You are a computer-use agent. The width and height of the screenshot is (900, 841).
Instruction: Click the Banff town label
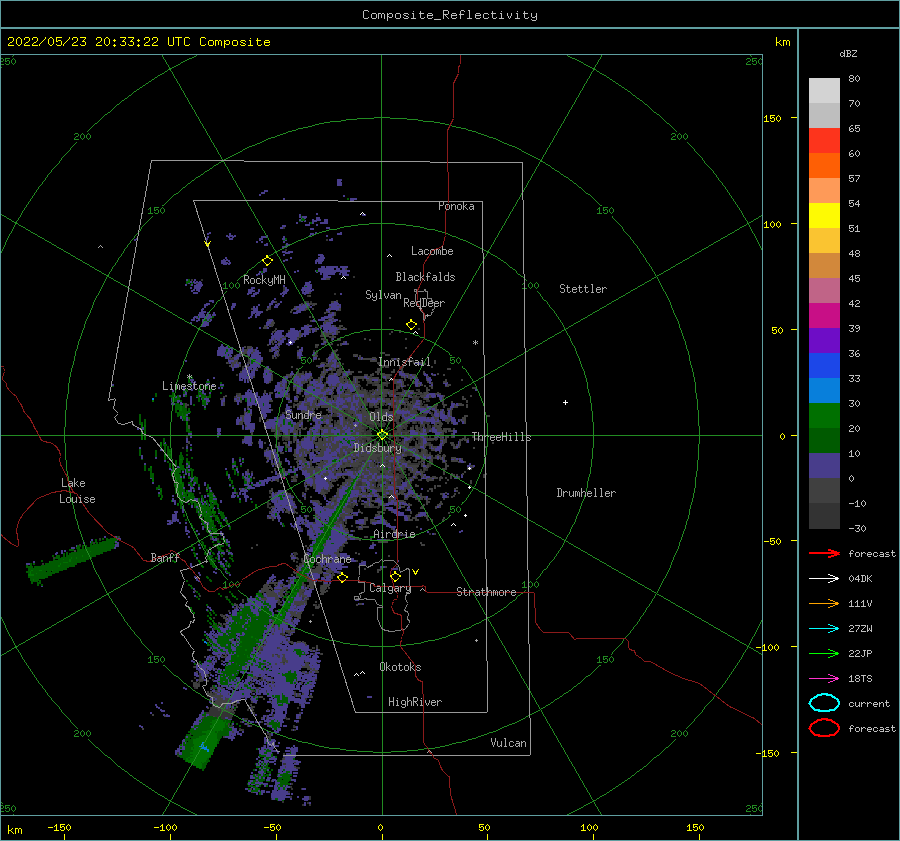(165, 557)
